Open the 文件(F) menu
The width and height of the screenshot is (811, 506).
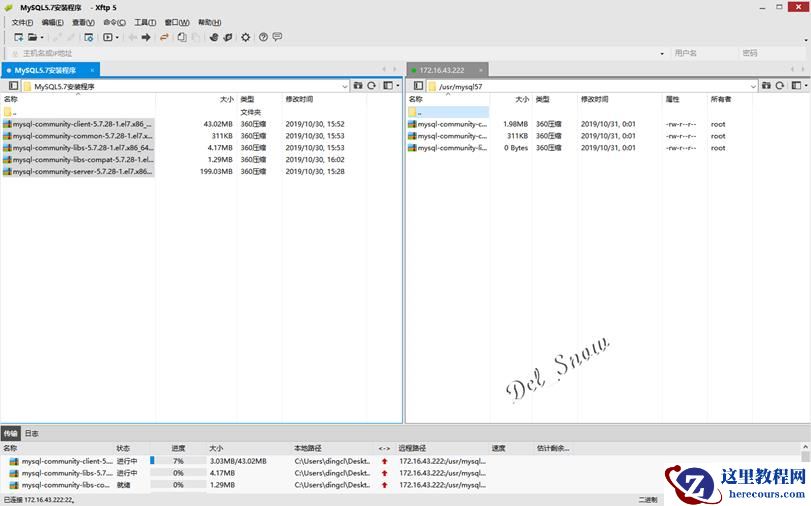(22, 22)
